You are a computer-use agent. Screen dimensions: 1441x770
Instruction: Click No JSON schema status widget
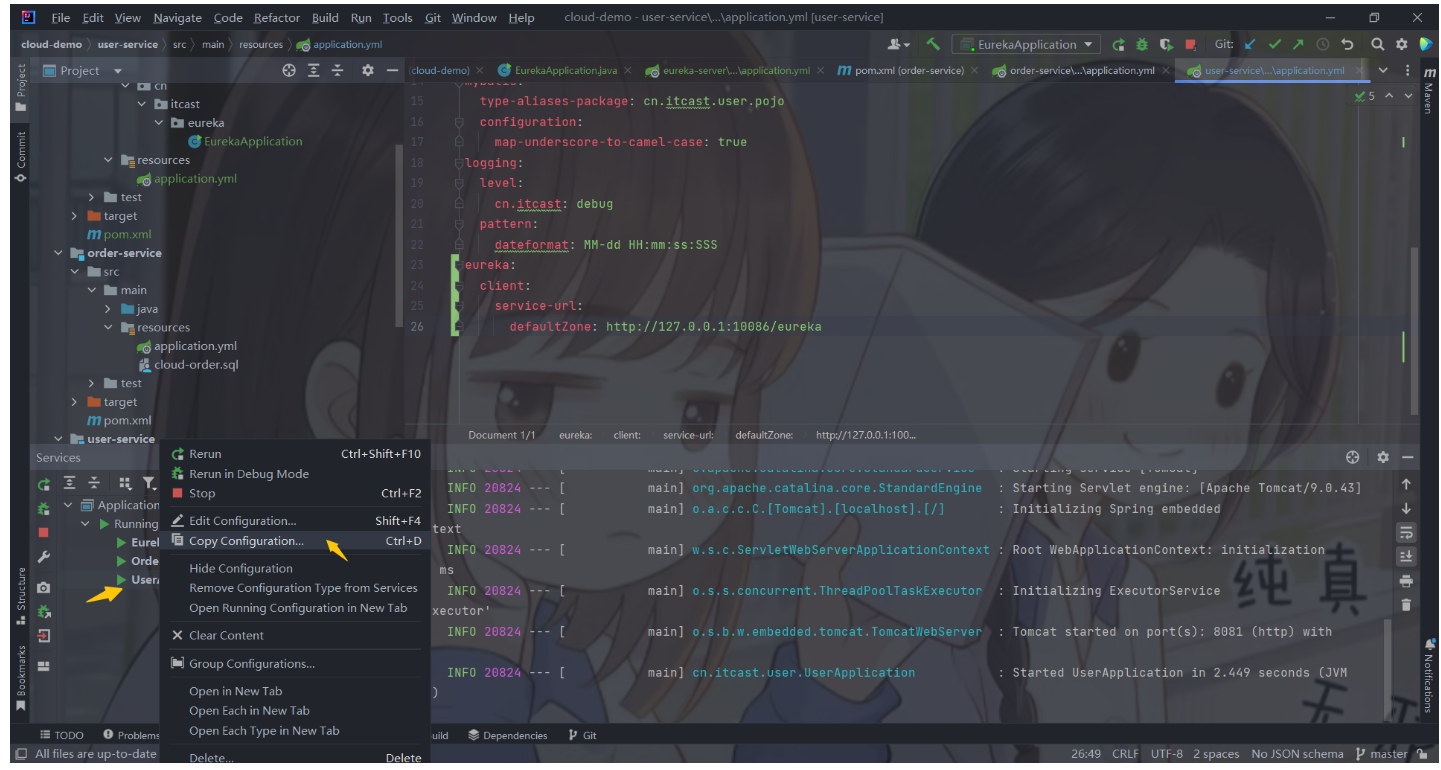click(1297, 754)
